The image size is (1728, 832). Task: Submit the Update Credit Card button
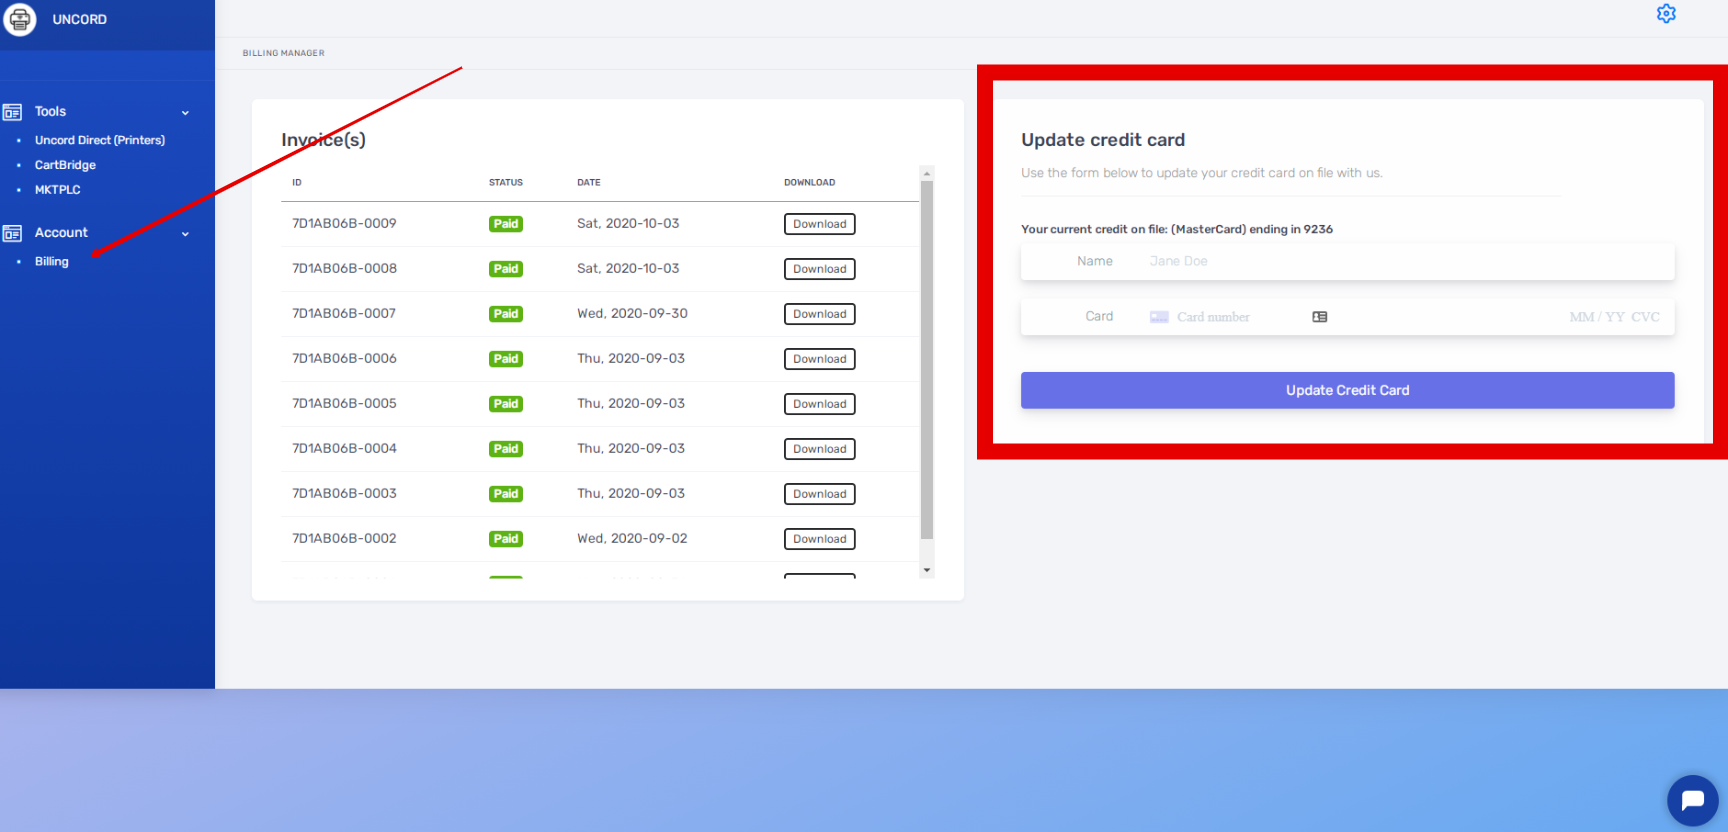(x=1347, y=391)
